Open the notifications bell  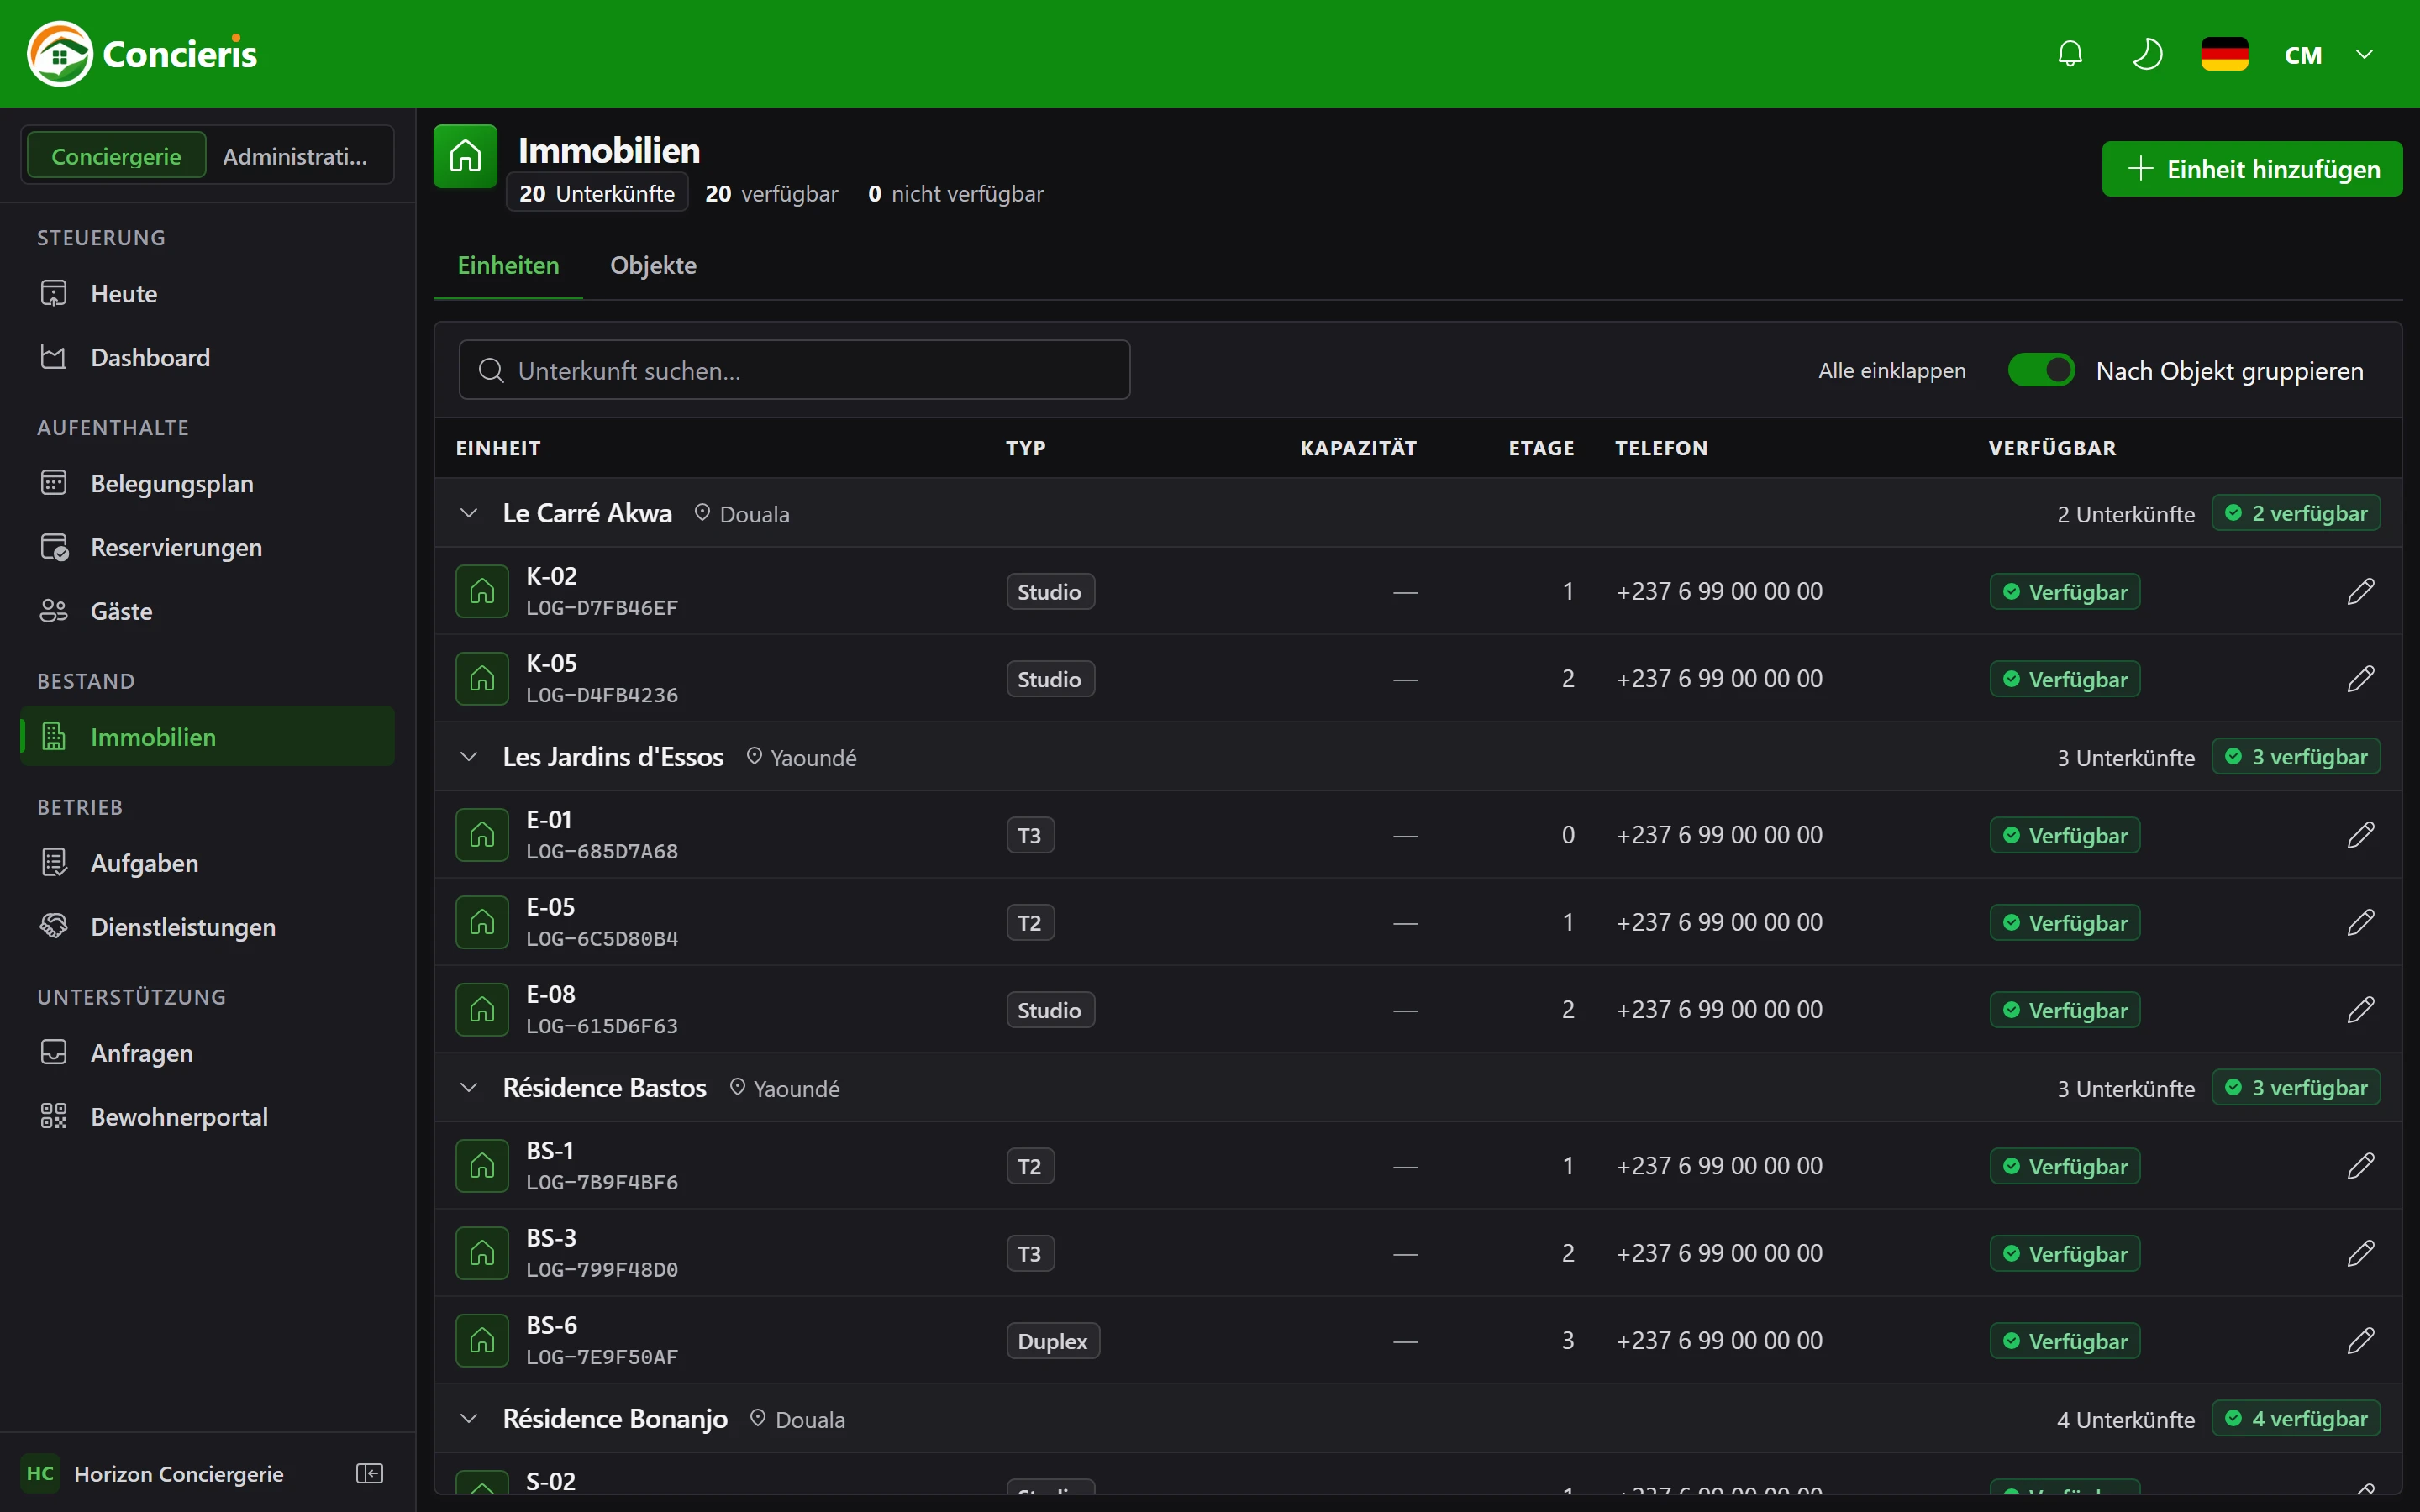pos(2070,54)
